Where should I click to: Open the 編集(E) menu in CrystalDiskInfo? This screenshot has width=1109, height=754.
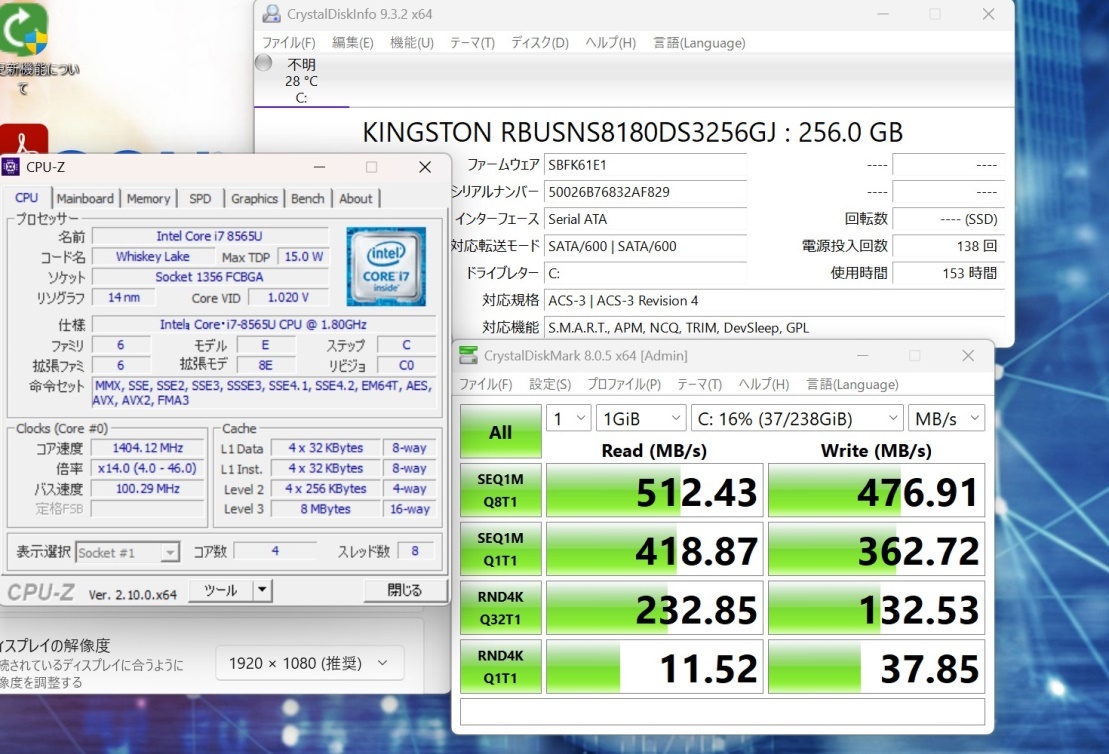coord(353,42)
